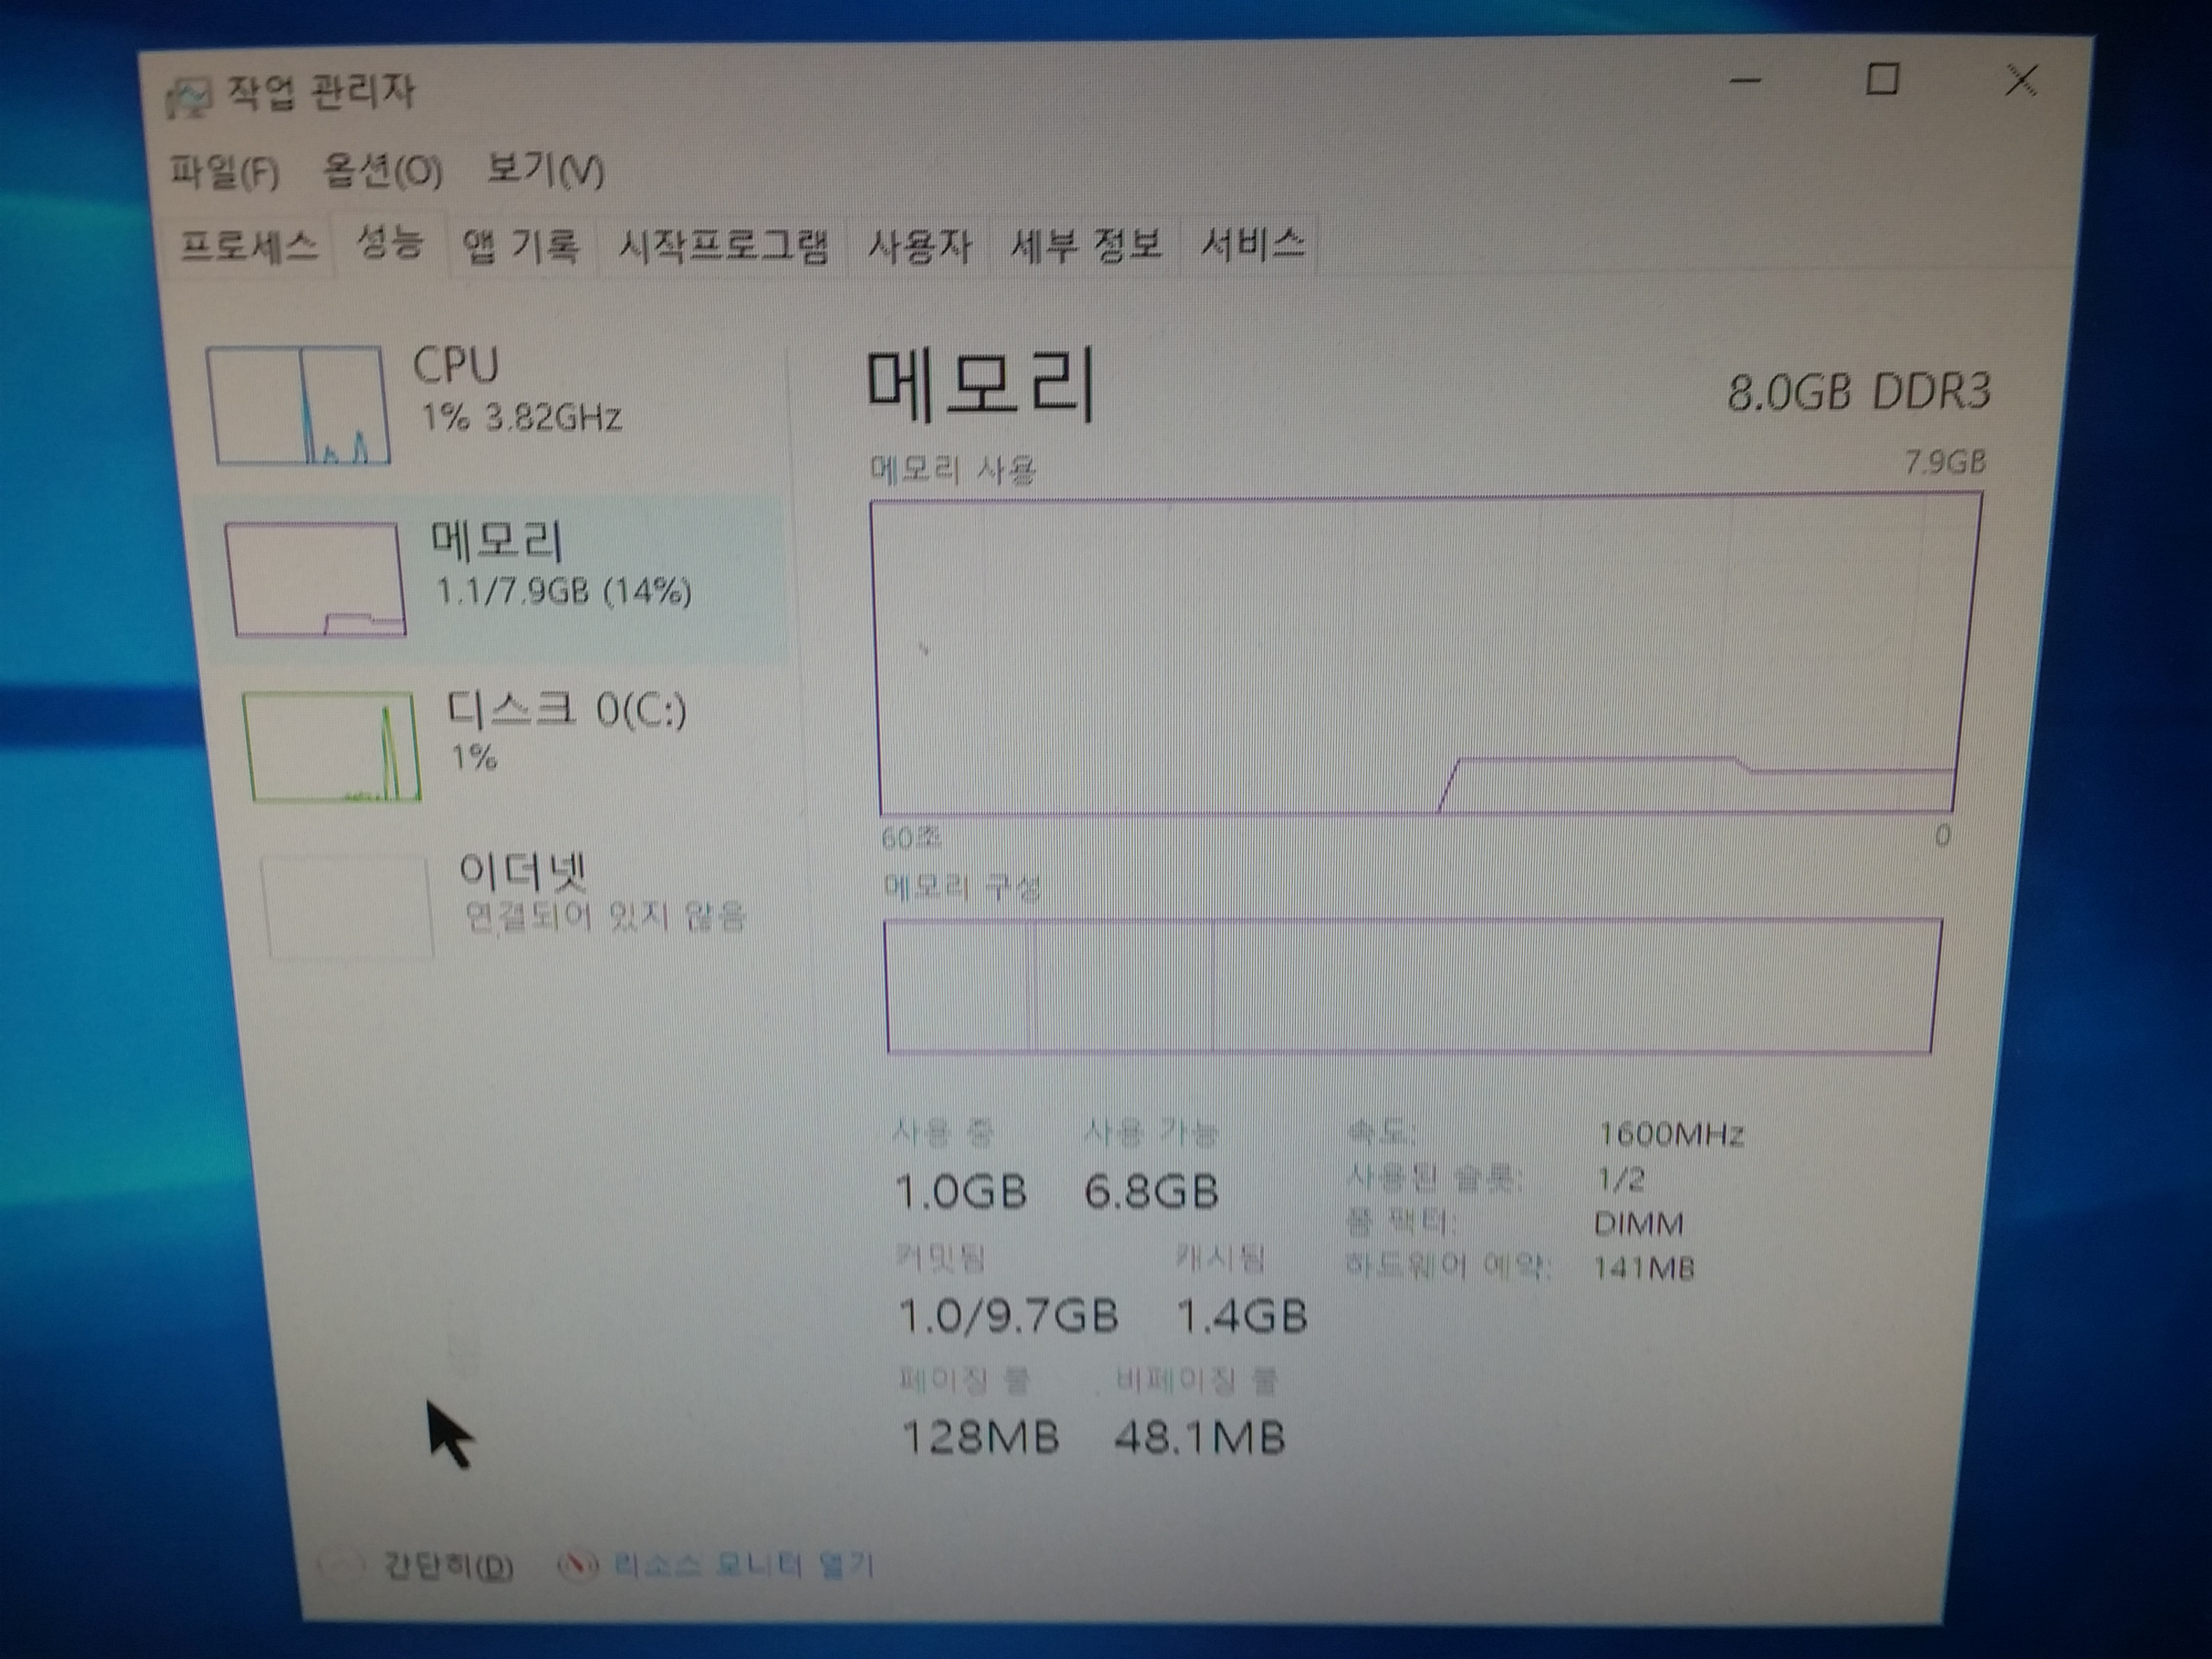The image size is (2212, 1659).
Task: Select the 성능 tab
Action: click(389, 243)
